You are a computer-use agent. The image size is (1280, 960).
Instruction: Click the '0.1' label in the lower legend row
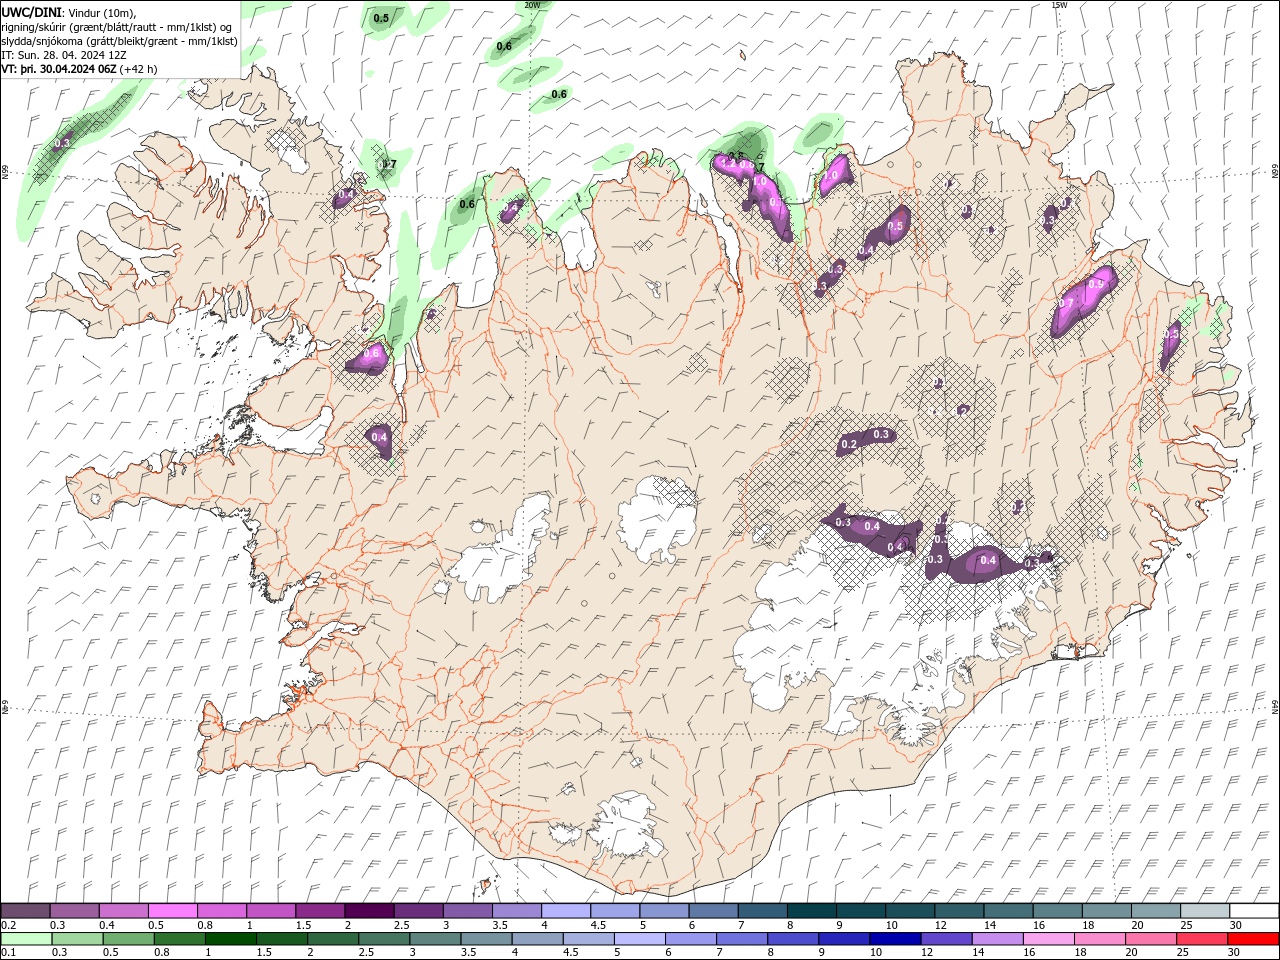(x=9, y=953)
